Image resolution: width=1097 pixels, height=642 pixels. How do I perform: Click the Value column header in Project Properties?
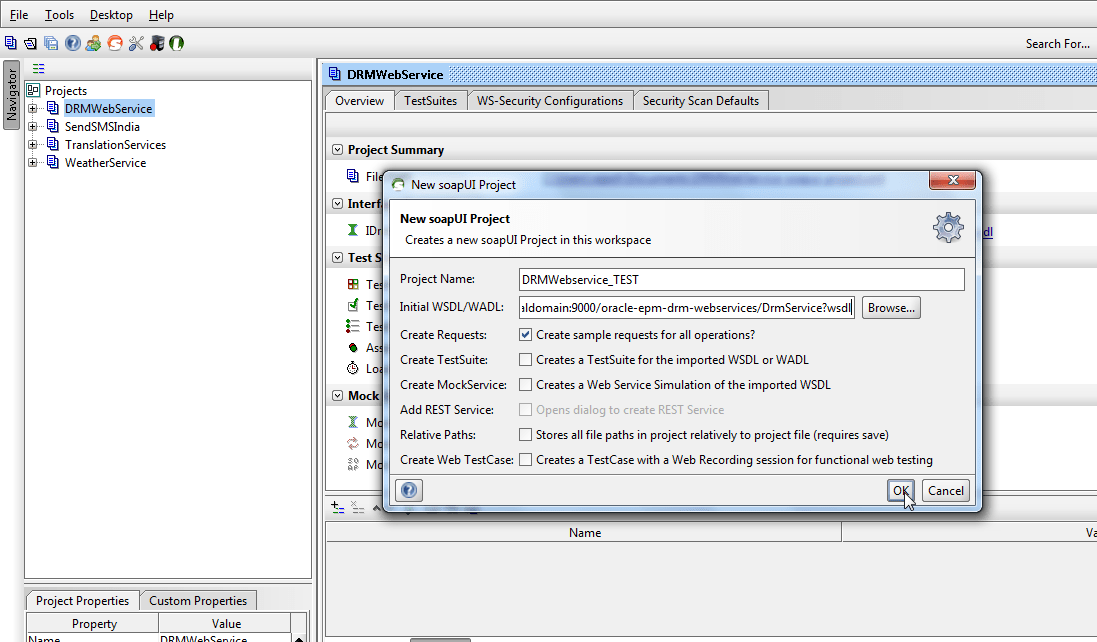click(x=226, y=624)
